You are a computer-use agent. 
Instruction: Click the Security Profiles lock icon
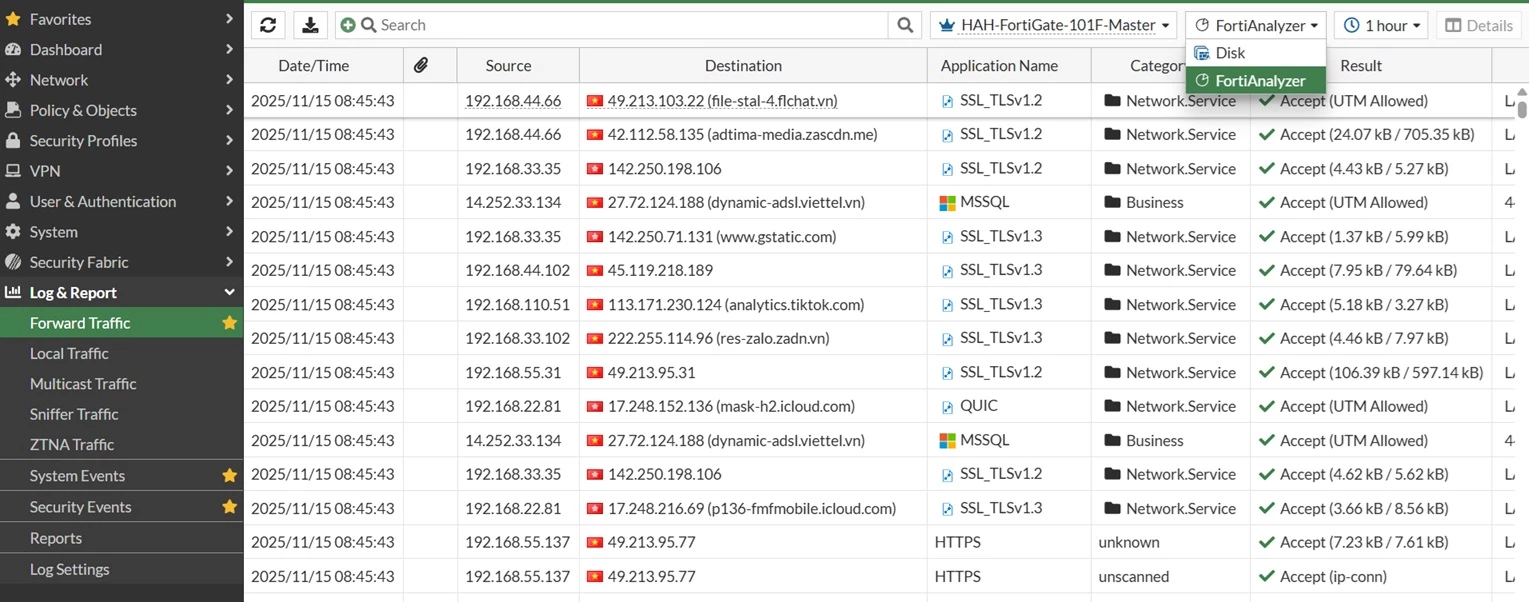pos(13,141)
